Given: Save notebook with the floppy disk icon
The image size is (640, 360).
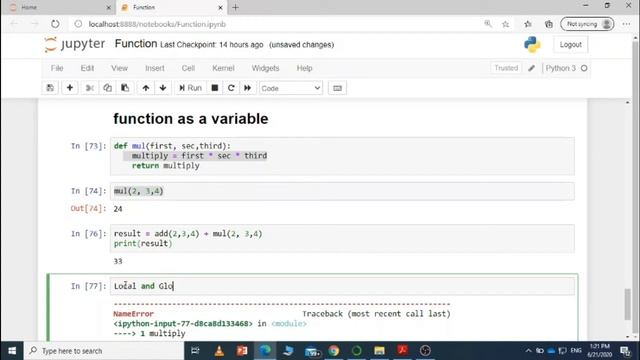Looking at the screenshot, I should pos(50,88).
